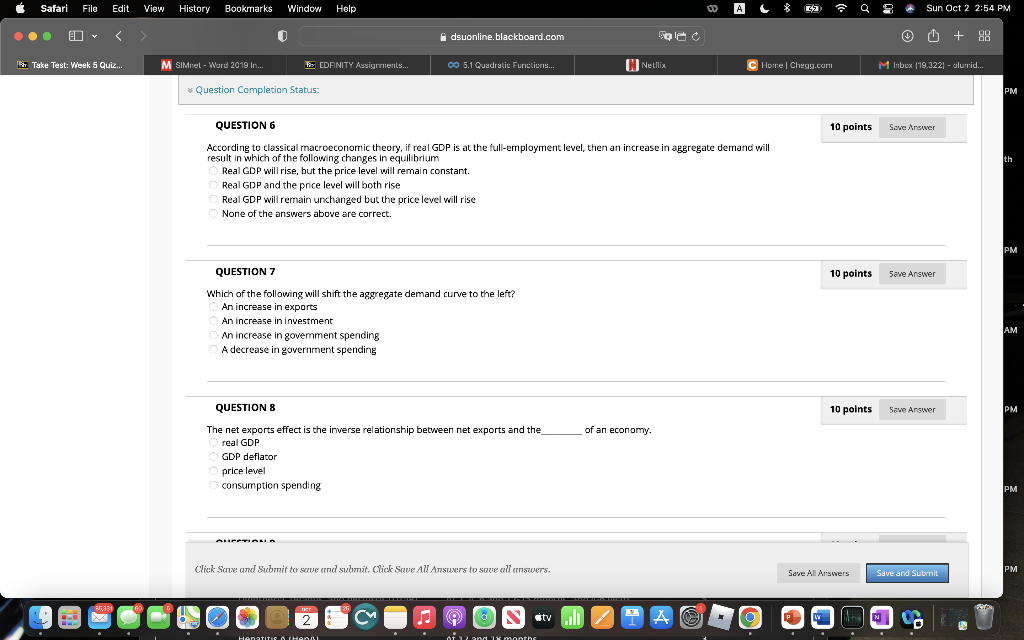Open Launchpad in the dock
1024x640 pixels.
(69, 616)
